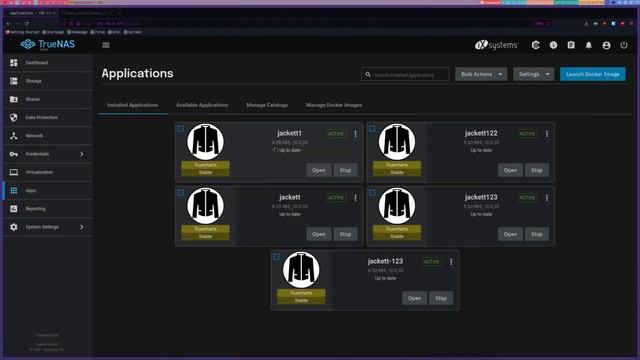Open three-dot menu for jackett123
The height and width of the screenshot is (360, 640).
(x=547, y=198)
